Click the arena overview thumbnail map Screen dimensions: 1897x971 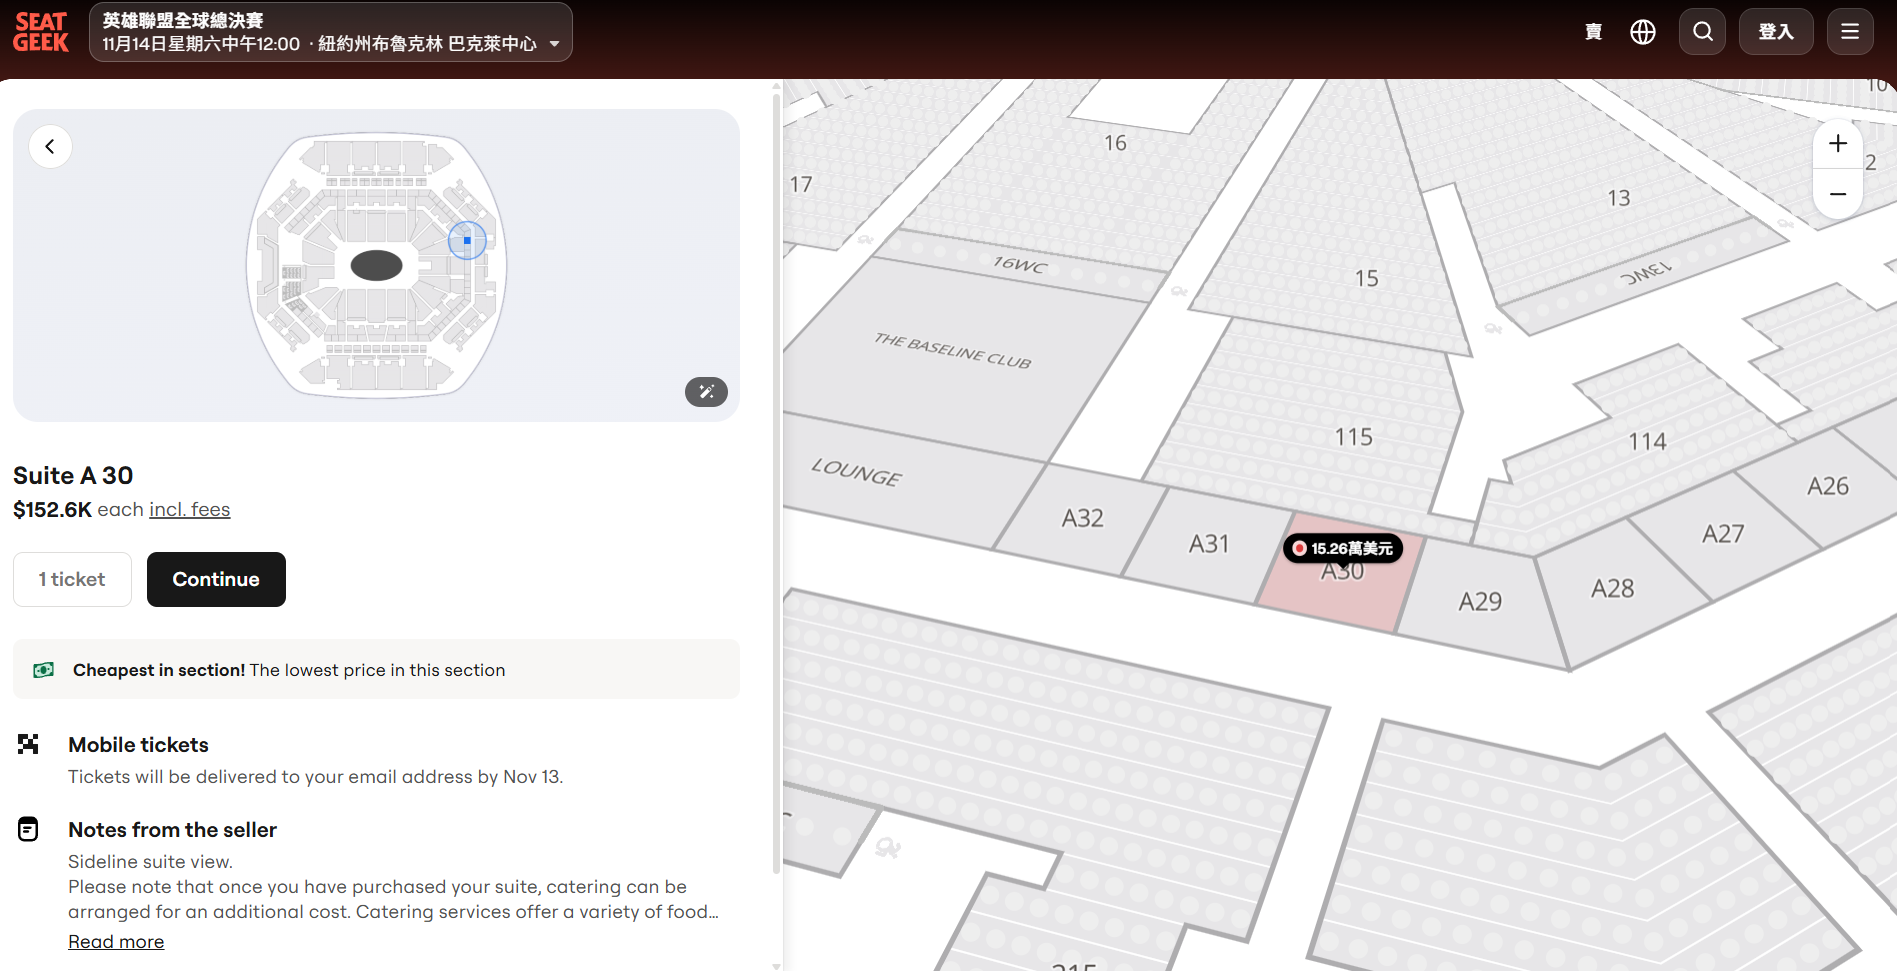[x=376, y=266]
